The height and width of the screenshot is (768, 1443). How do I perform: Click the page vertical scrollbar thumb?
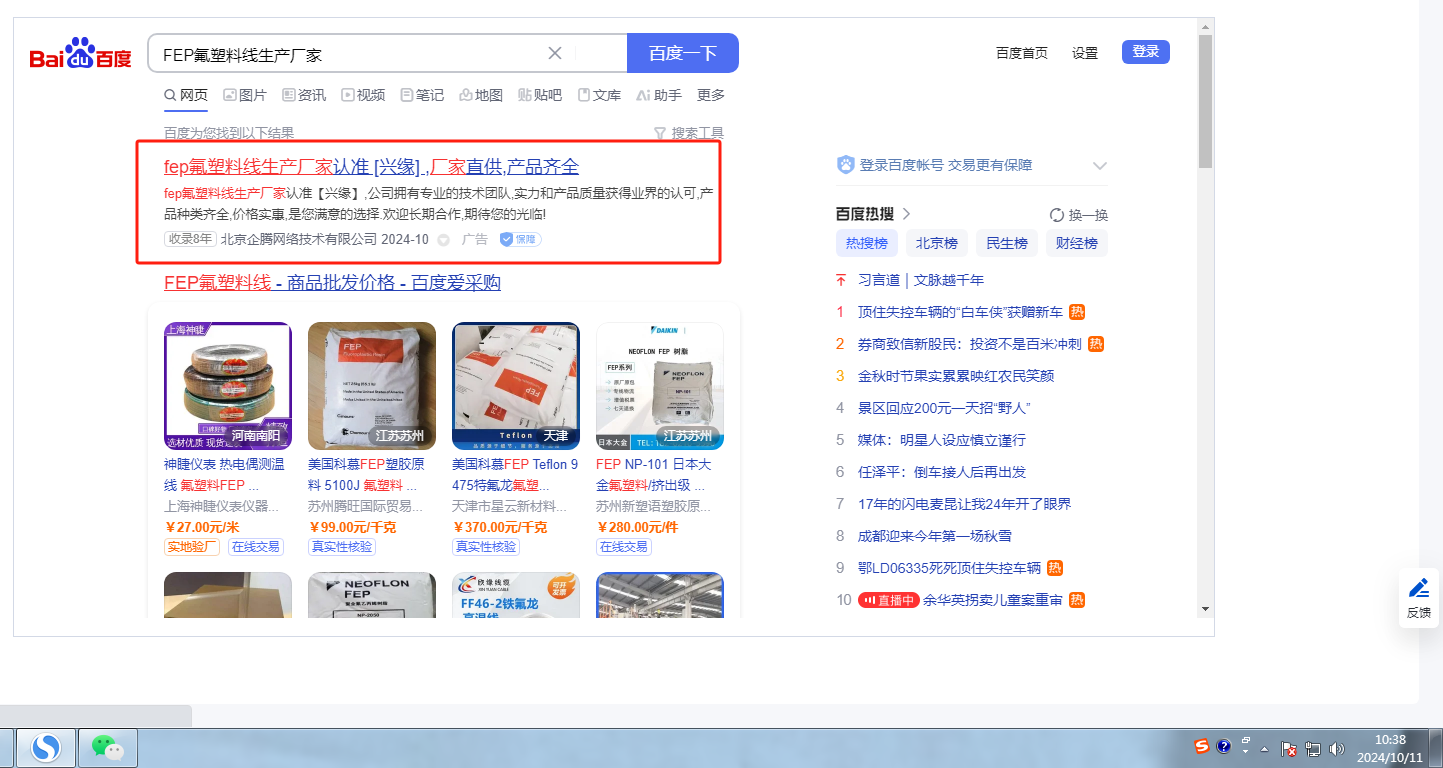1205,100
